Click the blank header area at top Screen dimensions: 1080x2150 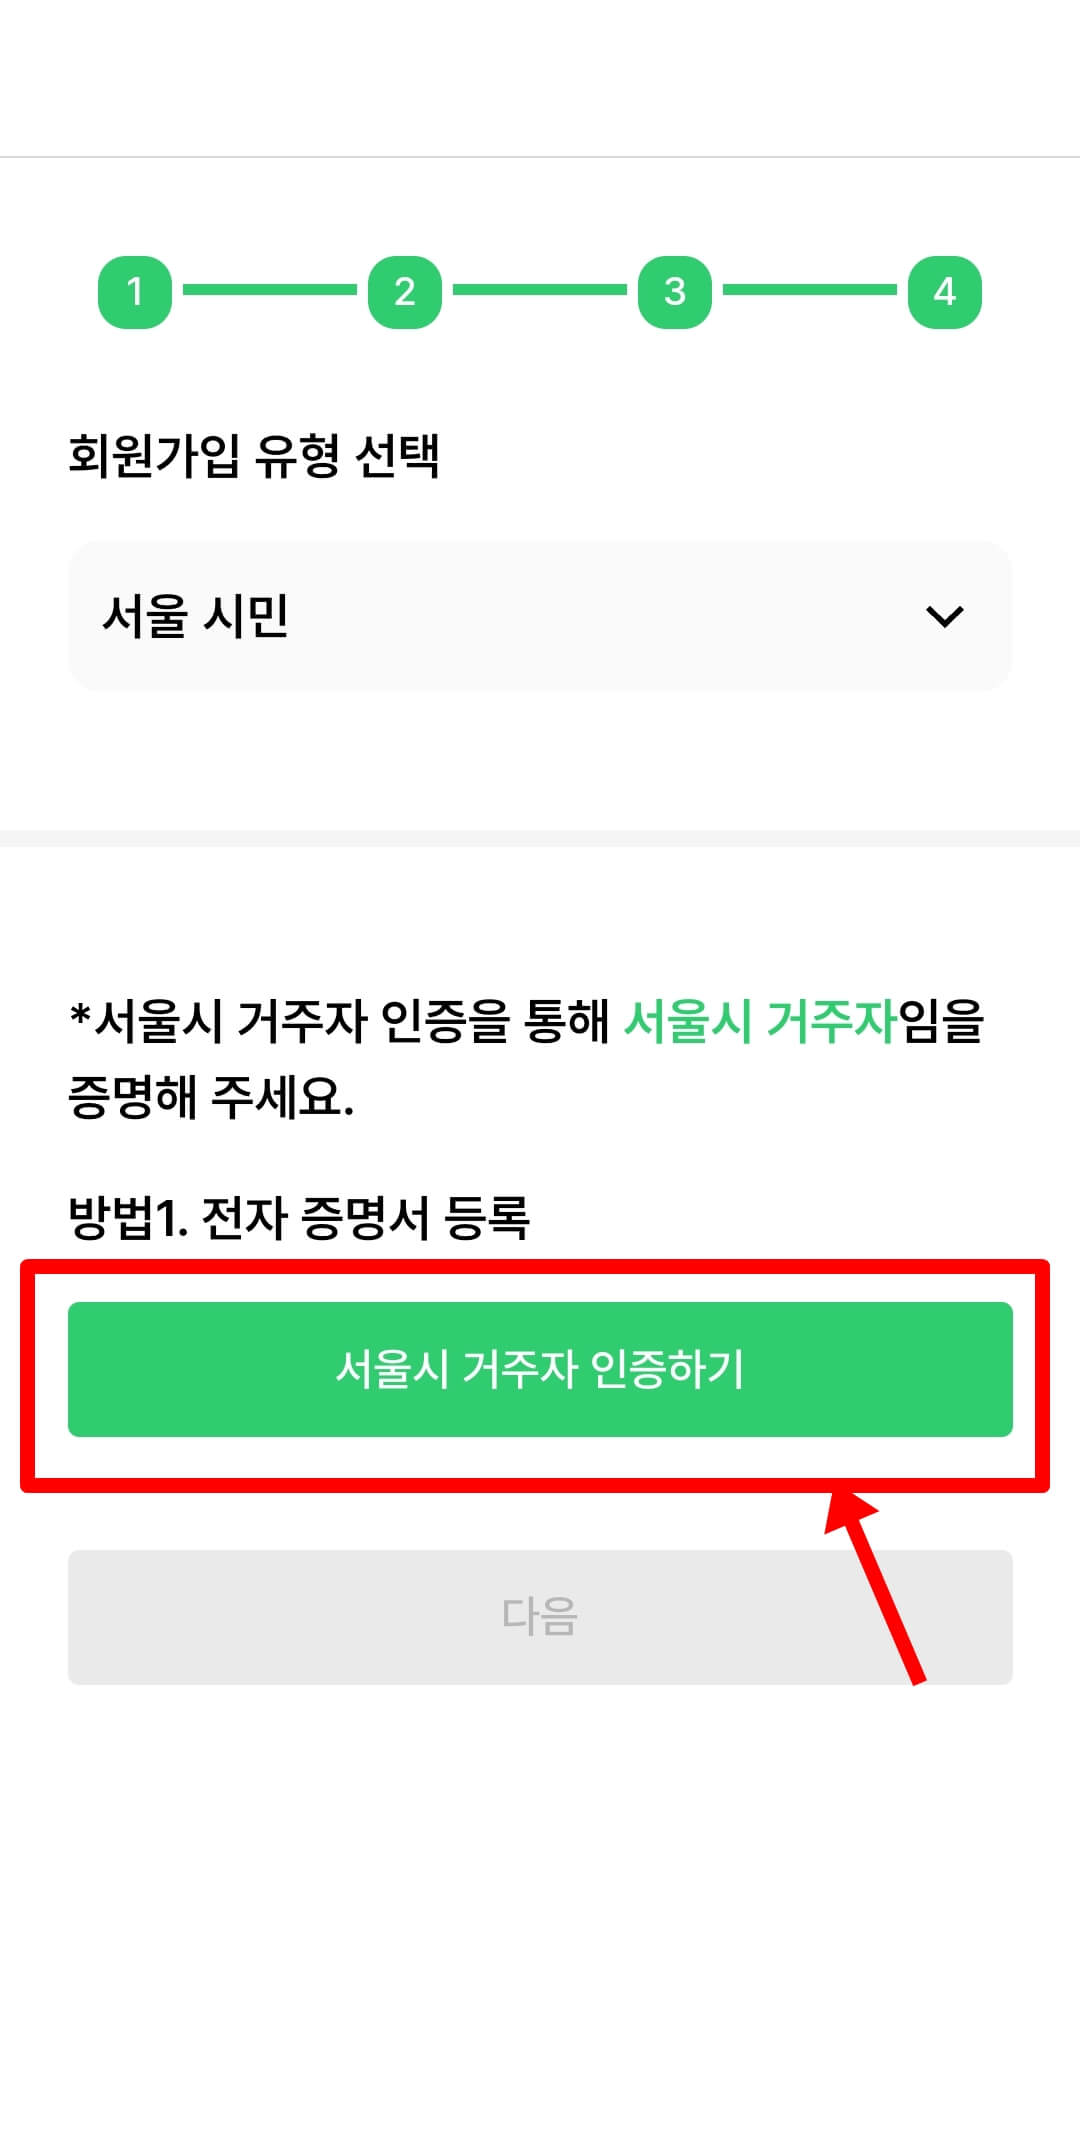tap(540, 78)
